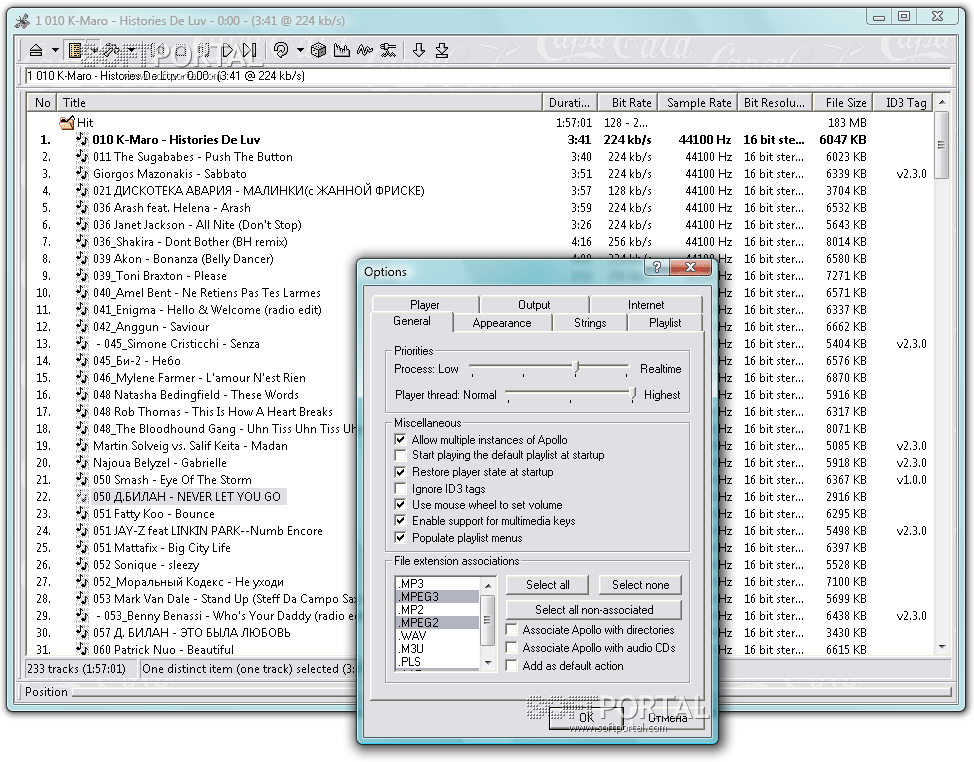Click the Select none button
The image size is (974, 762).
[x=640, y=585]
